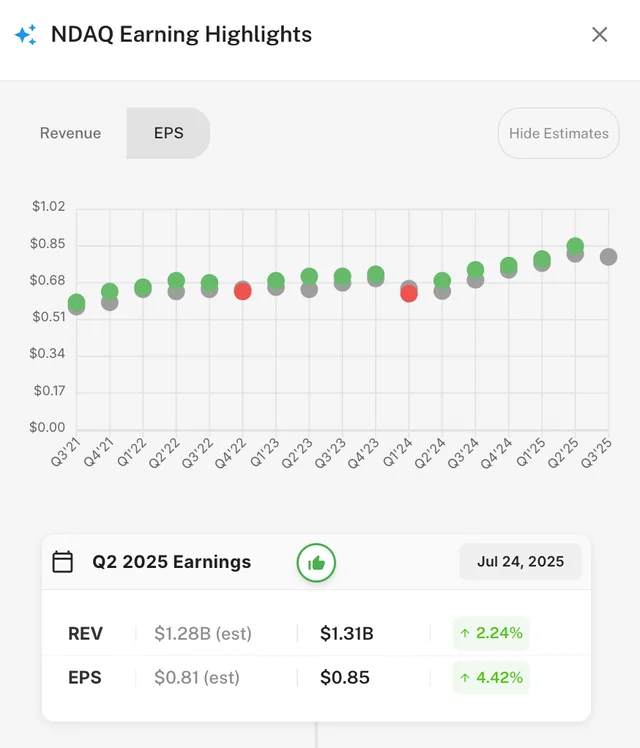Click the $1.28B (est) revenue estimate

[x=203, y=634]
